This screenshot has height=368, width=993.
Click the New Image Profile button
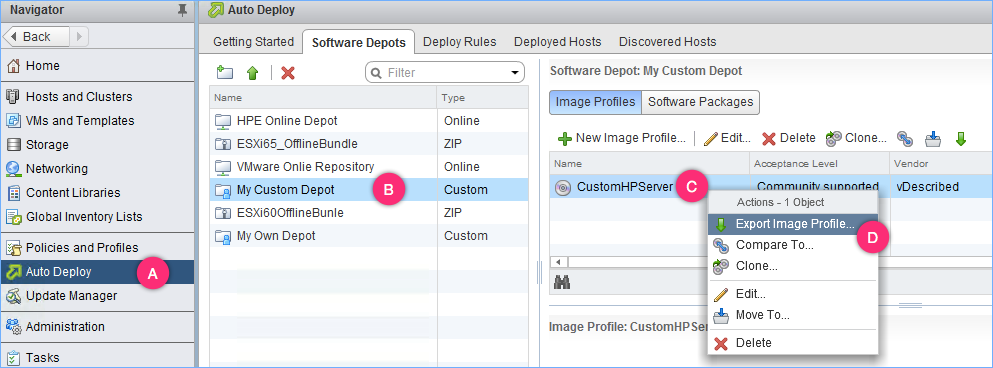[x=622, y=138]
